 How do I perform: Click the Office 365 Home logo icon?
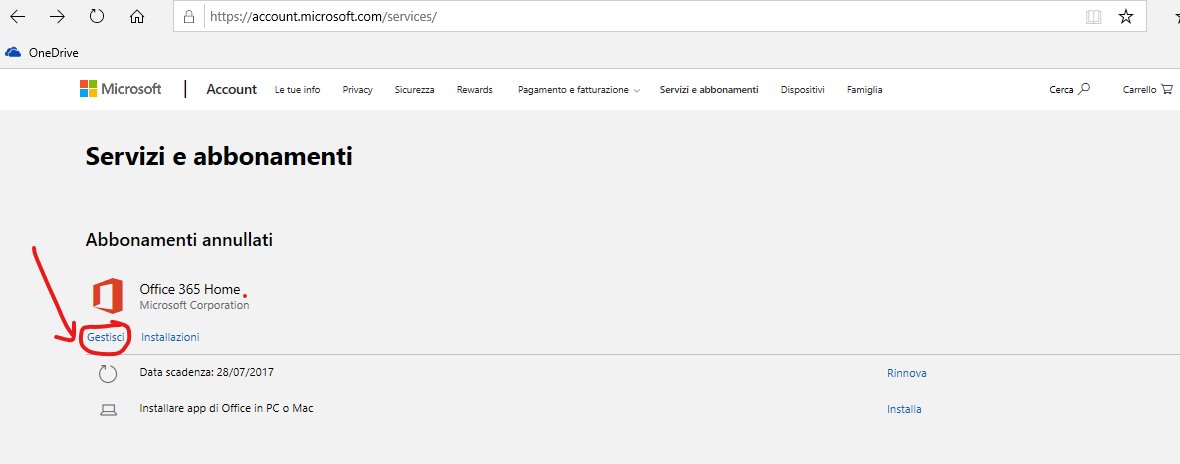pyautogui.click(x=107, y=296)
